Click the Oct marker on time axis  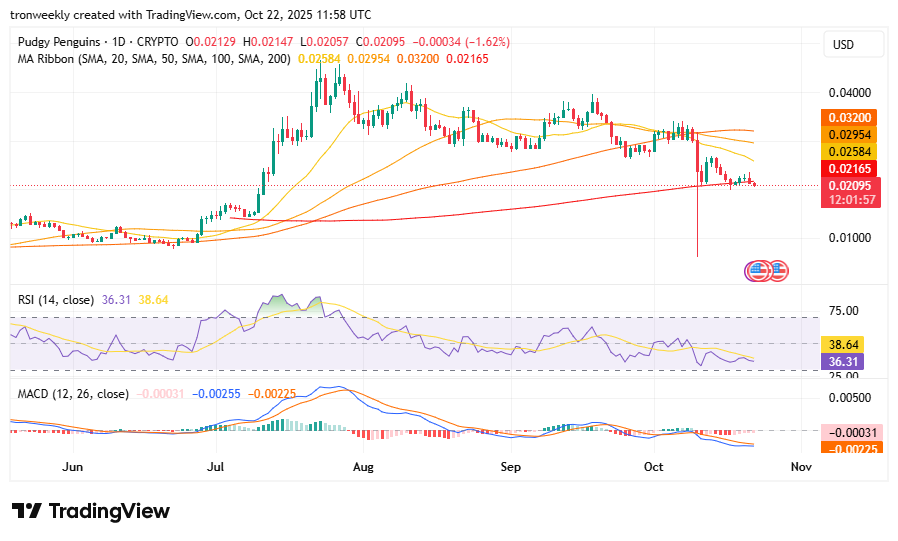click(654, 467)
